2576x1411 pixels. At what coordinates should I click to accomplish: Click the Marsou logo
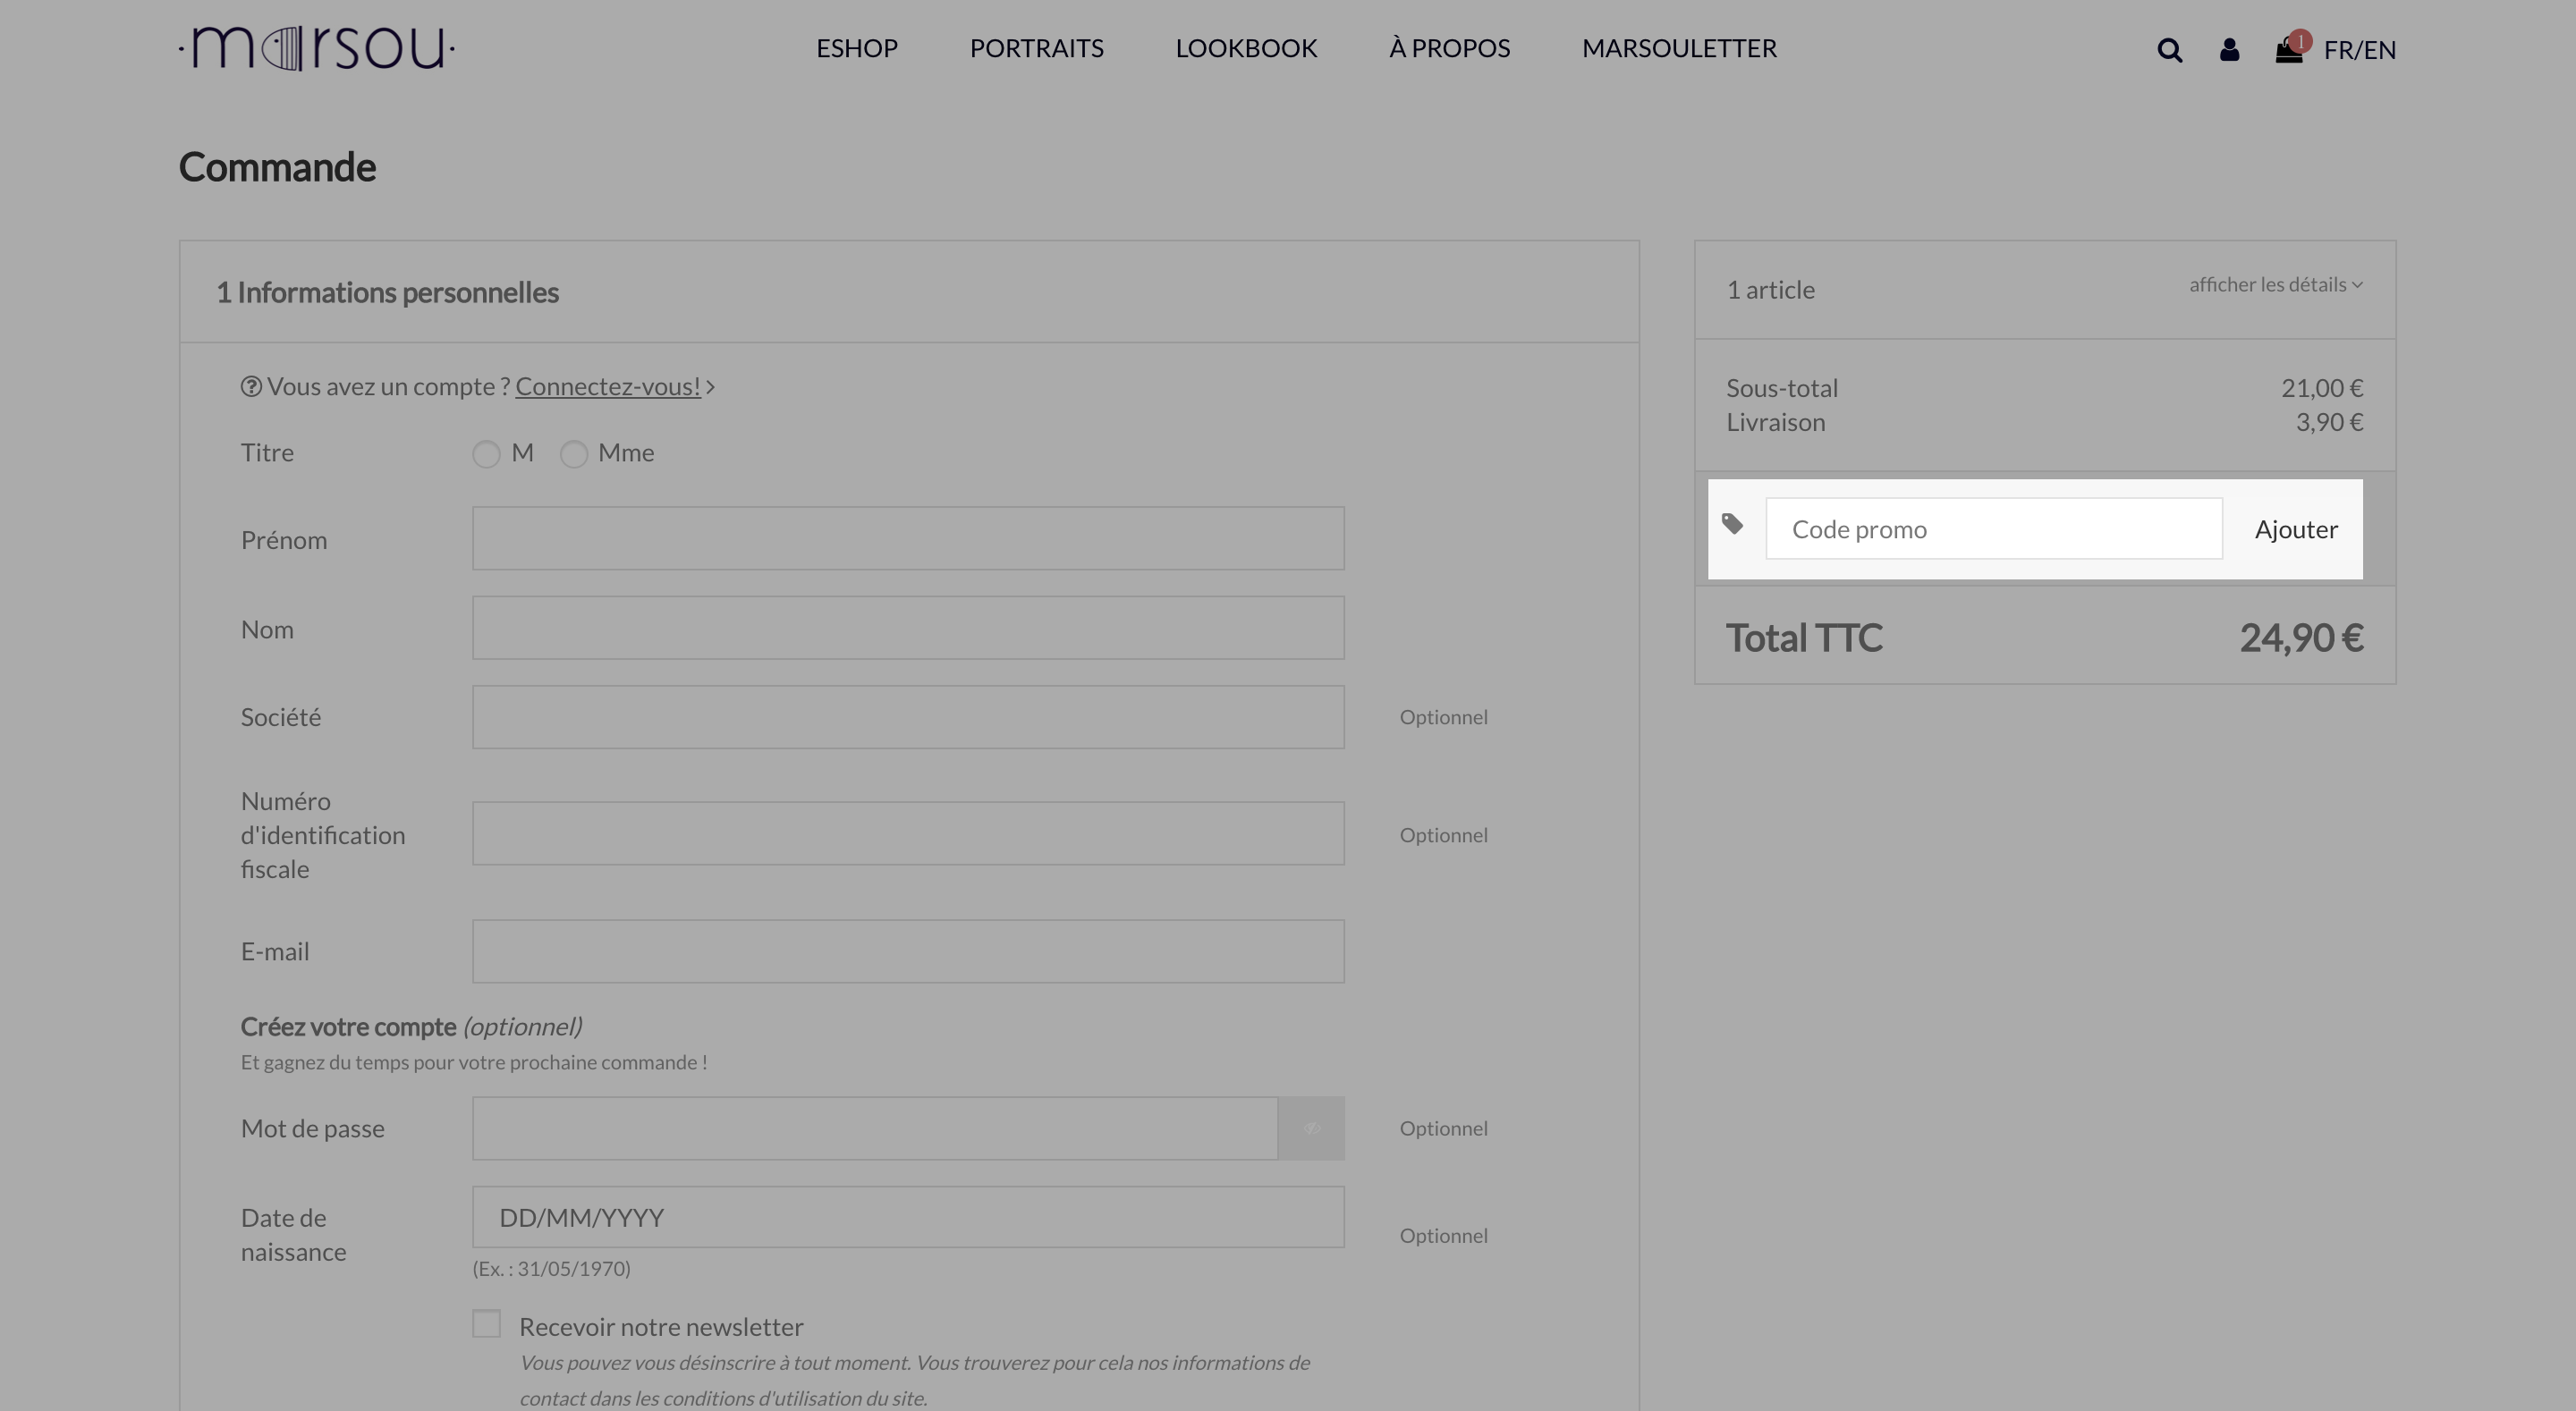[x=317, y=49]
